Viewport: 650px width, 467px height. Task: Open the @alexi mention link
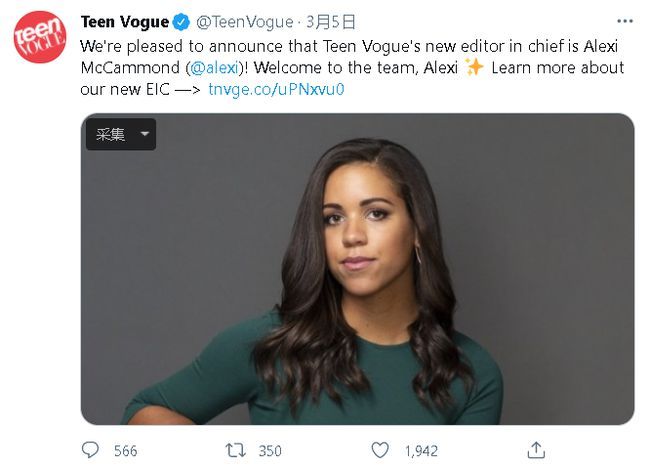pos(215,68)
